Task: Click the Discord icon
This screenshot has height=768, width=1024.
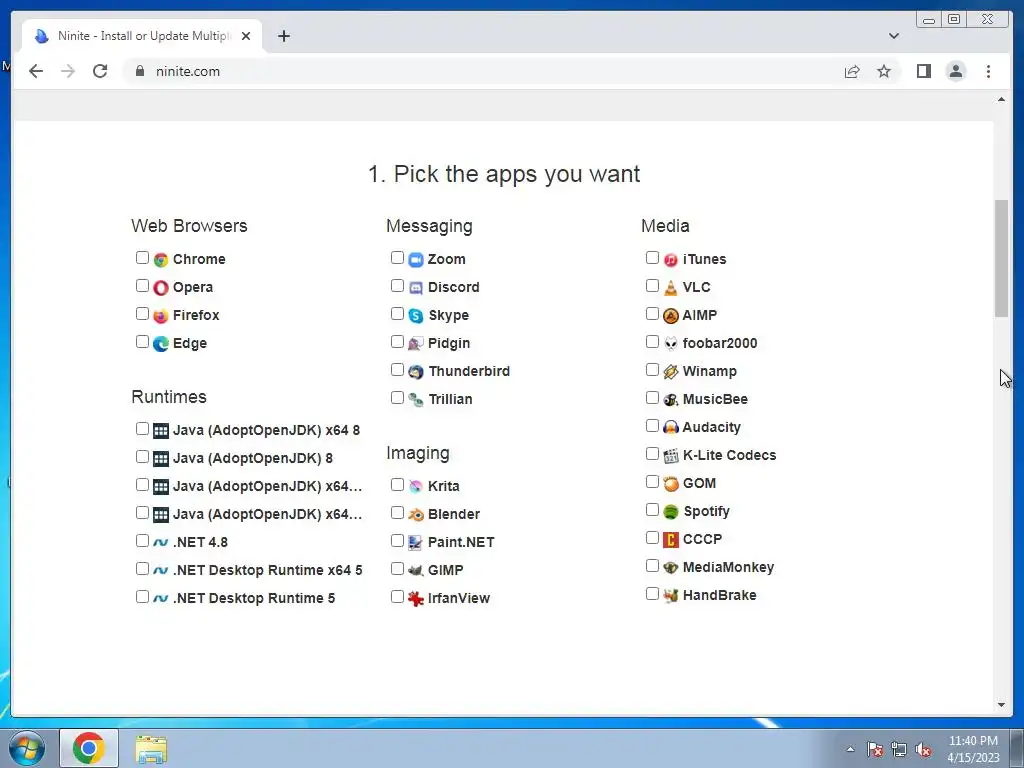Action: tap(416, 288)
